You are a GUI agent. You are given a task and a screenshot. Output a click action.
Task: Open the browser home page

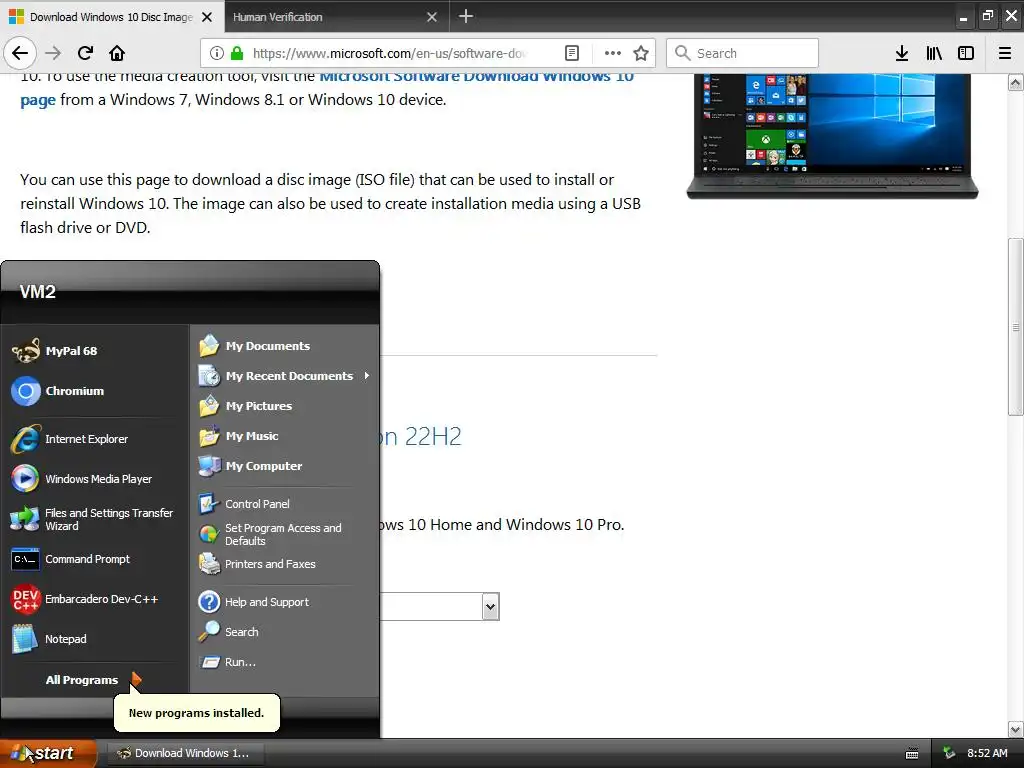click(117, 53)
